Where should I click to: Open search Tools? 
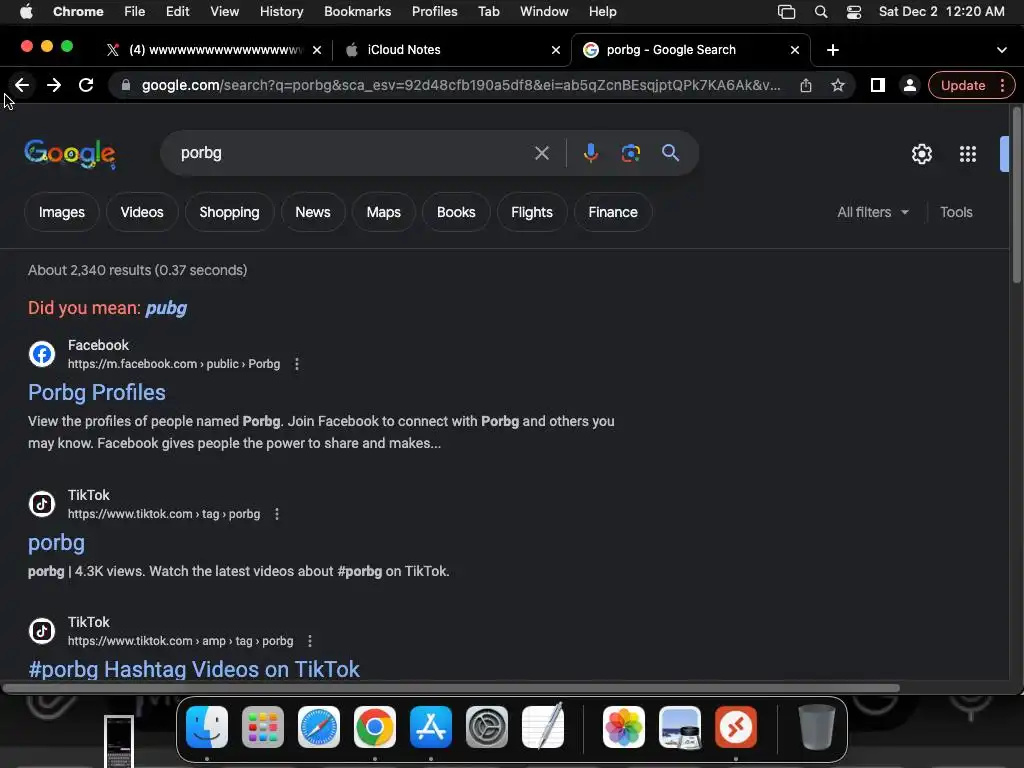(956, 212)
